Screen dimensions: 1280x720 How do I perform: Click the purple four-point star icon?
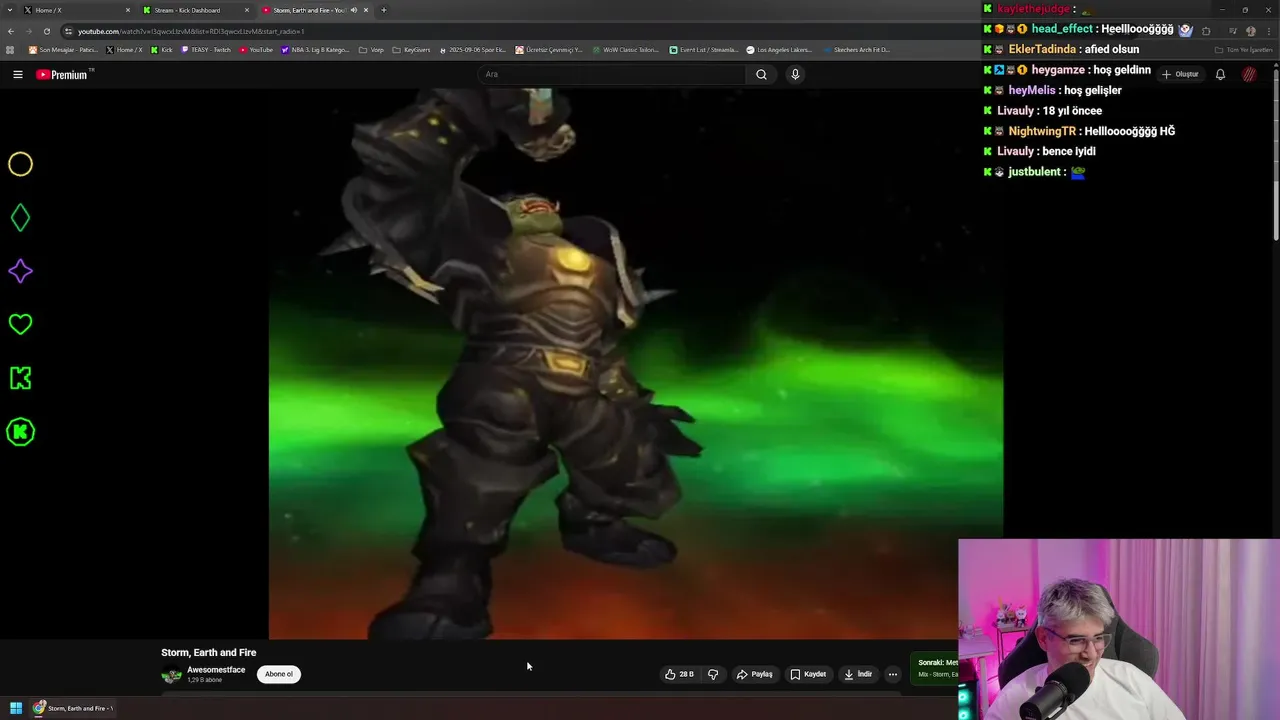pos(20,271)
